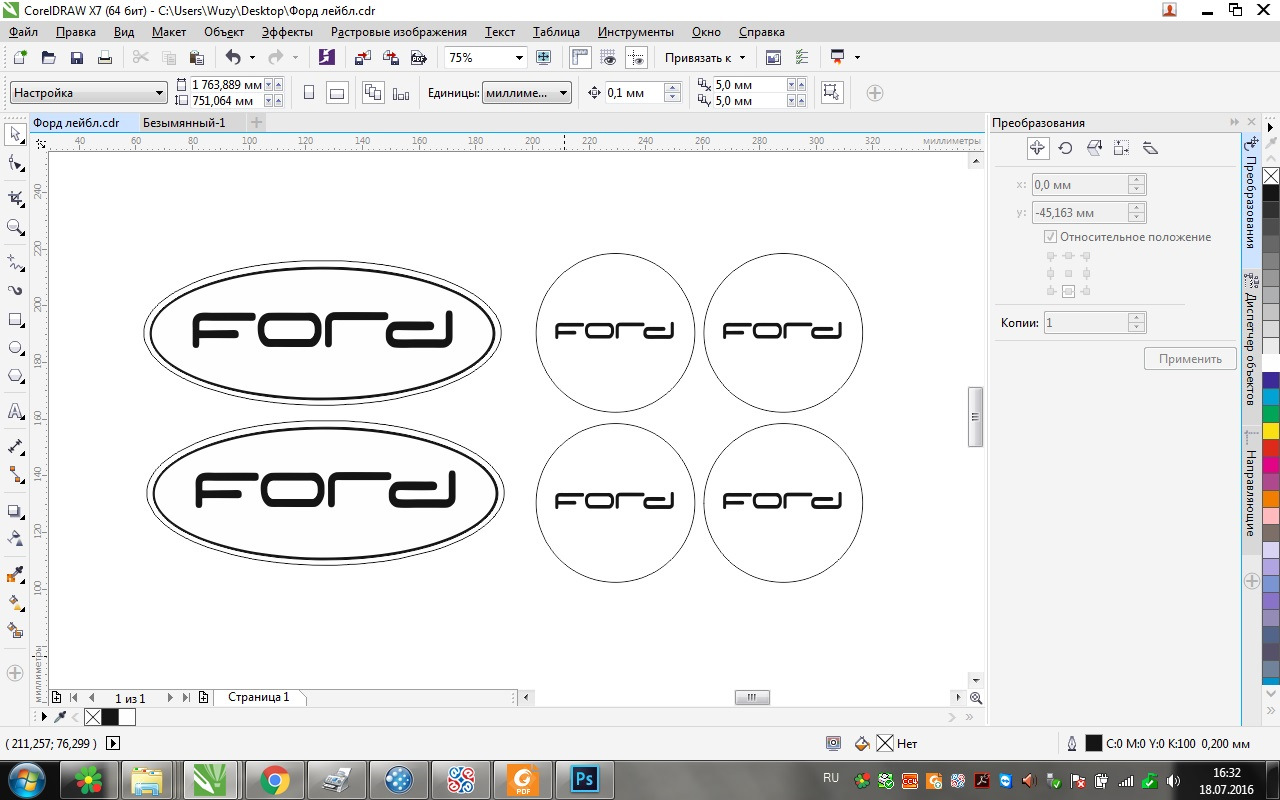
Task: Select the Artistic Media tool
Action: 15,291
